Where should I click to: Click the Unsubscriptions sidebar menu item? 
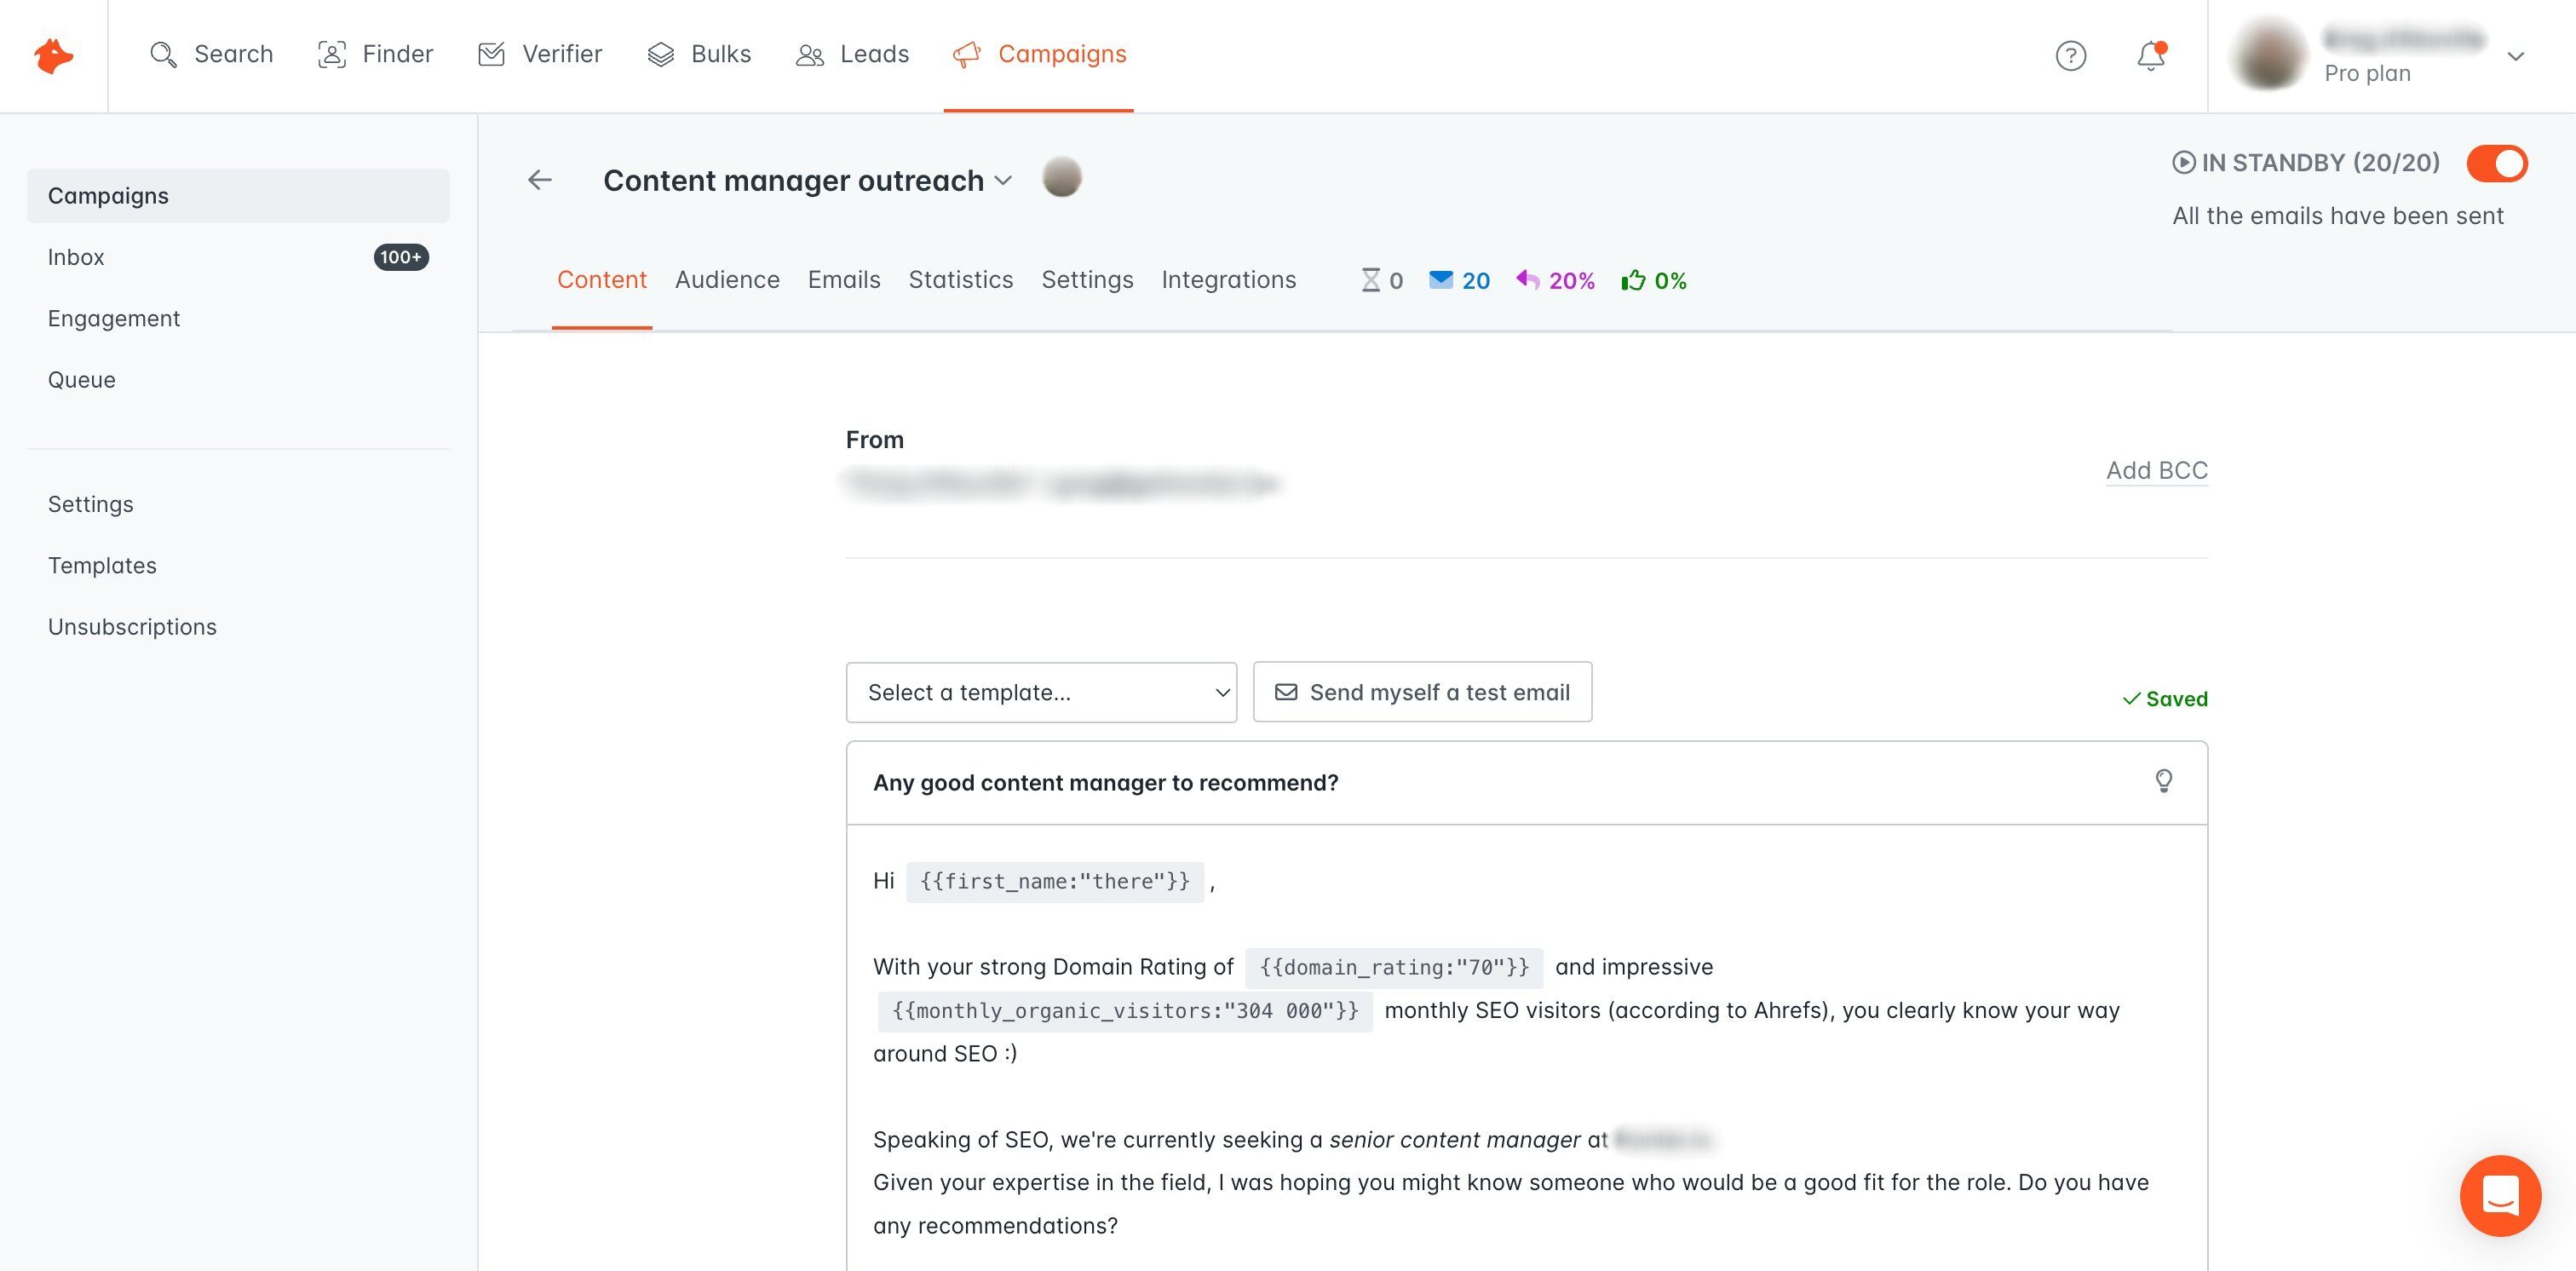click(x=131, y=625)
